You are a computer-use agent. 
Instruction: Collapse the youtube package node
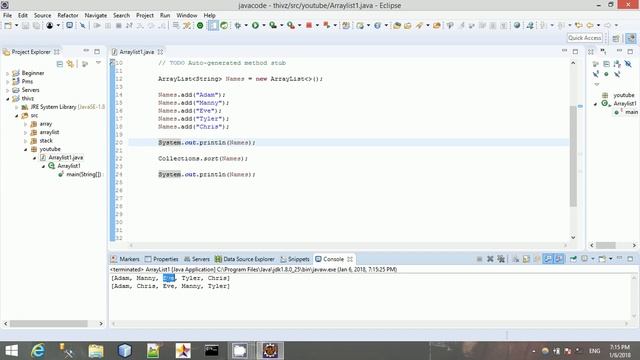pyautogui.click(x=25, y=149)
